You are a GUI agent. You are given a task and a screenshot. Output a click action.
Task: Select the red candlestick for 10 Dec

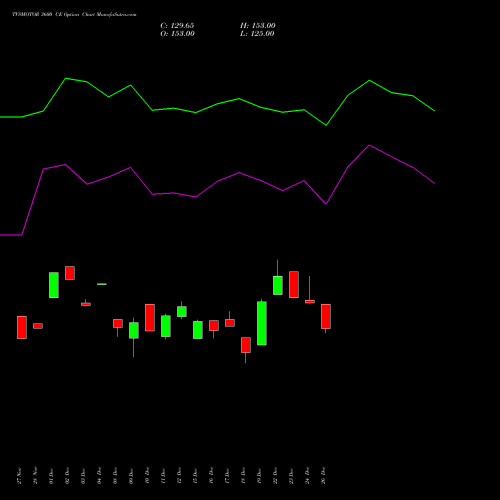(150, 318)
